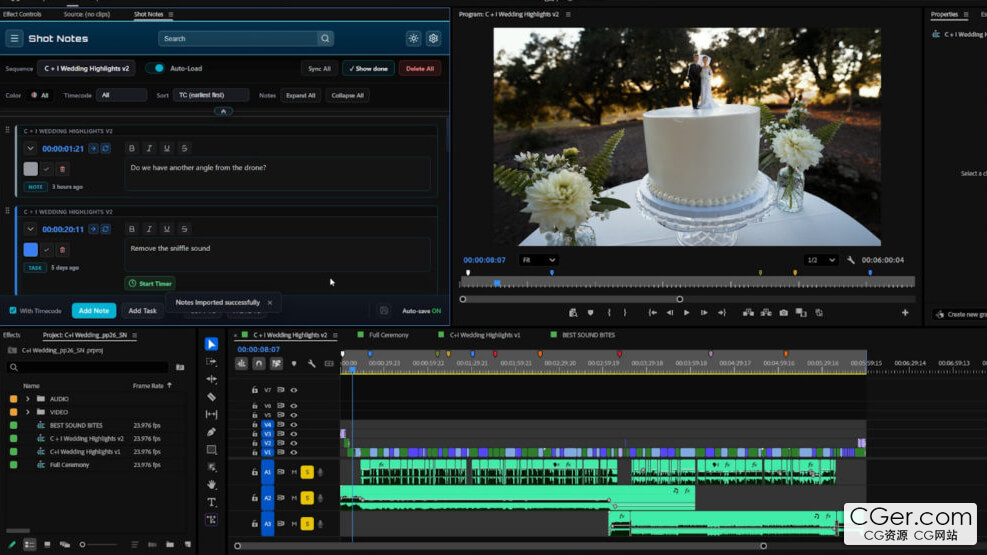The height and width of the screenshot is (555, 987).
Task: Toggle lock on track A3
Action: 254,524
